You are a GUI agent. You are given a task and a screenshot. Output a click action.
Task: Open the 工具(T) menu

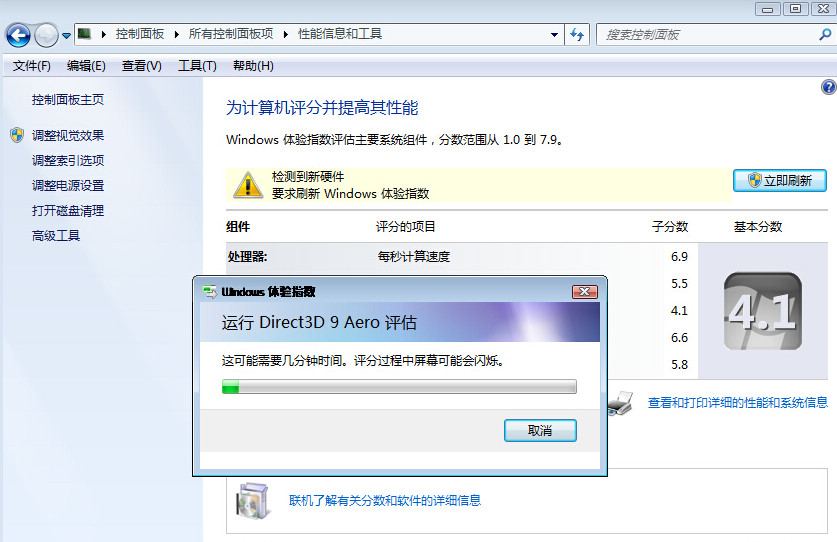[x=197, y=66]
